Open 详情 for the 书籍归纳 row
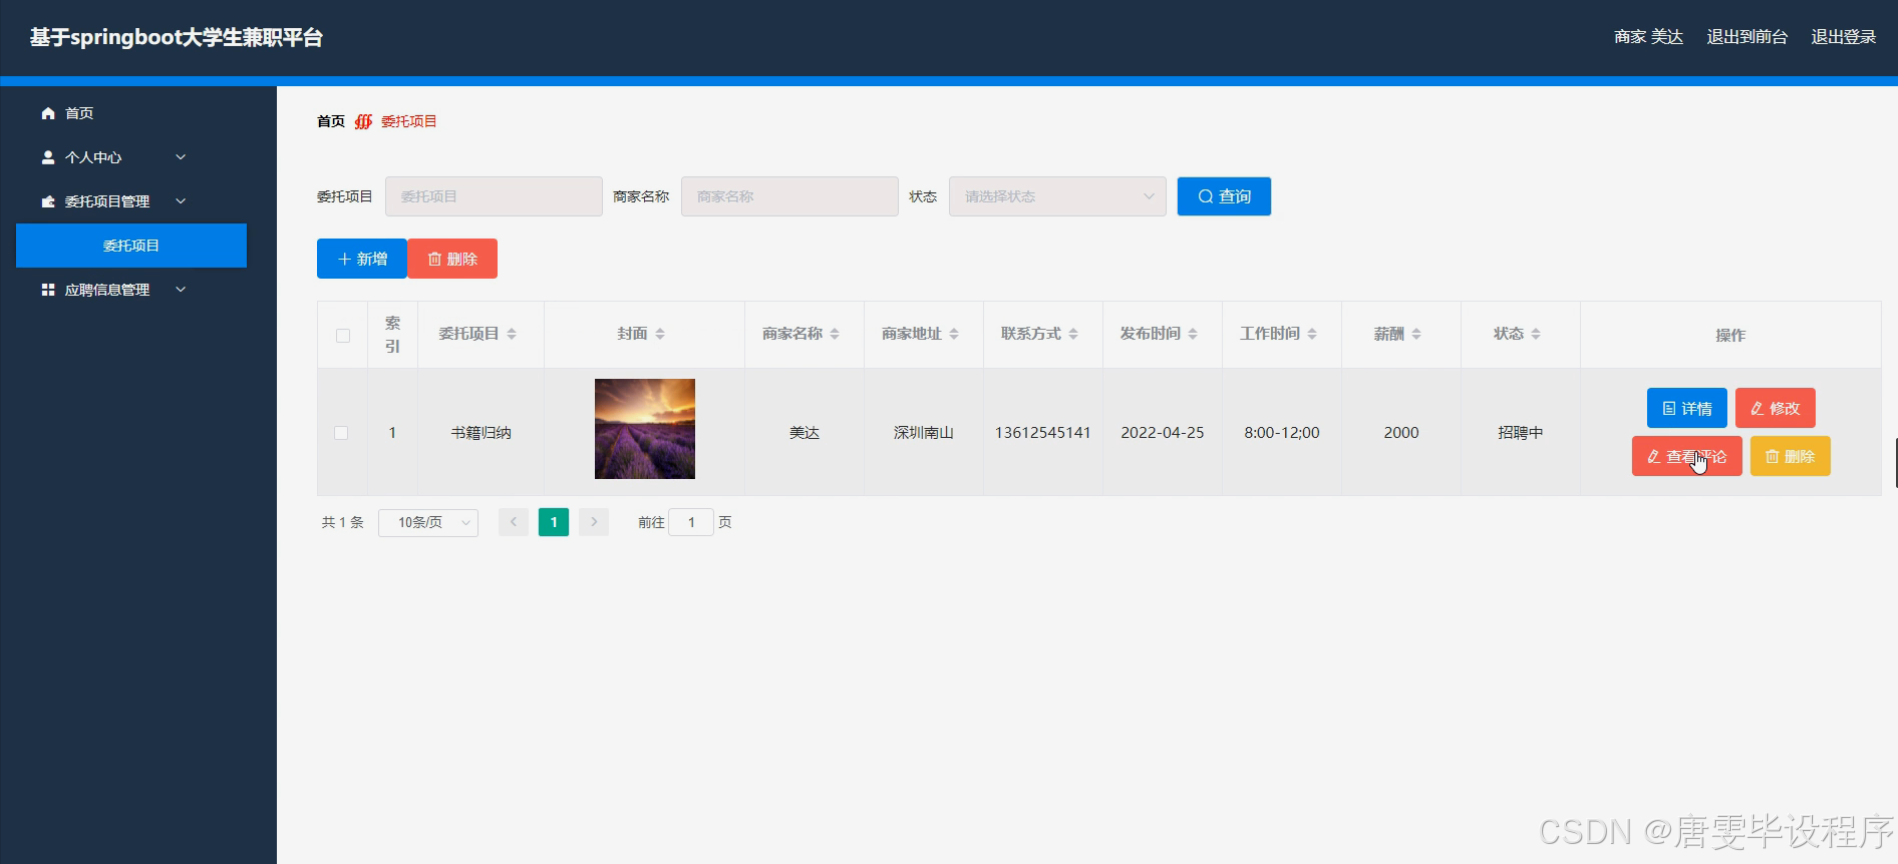The width and height of the screenshot is (1898, 864). [1687, 408]
